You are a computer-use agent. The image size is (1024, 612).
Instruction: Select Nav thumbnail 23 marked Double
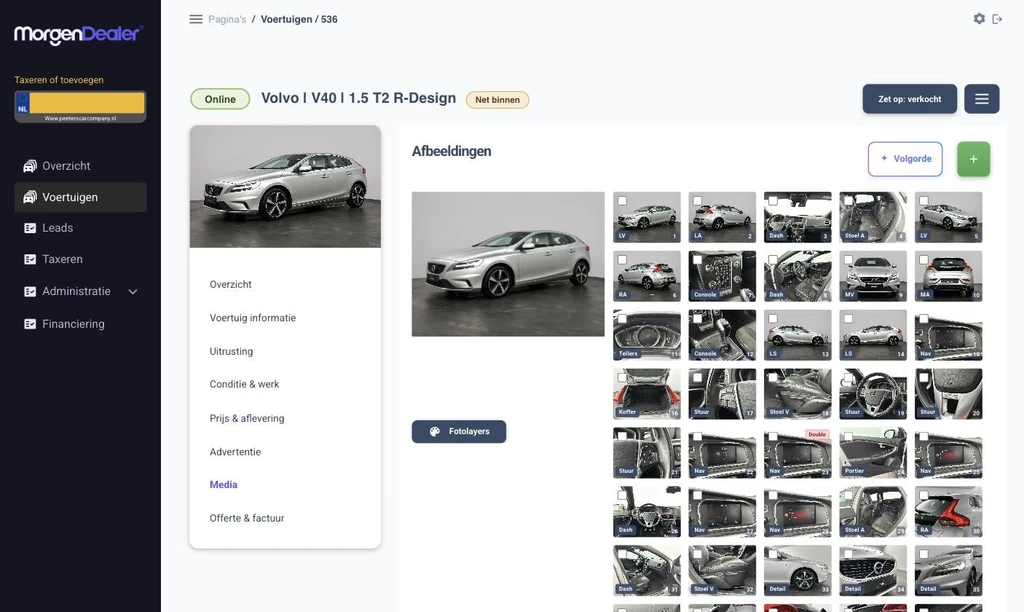797,453
